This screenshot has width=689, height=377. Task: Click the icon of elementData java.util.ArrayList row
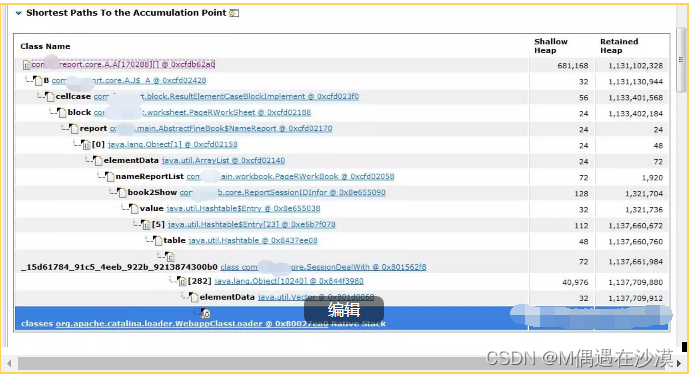[98, 161]
